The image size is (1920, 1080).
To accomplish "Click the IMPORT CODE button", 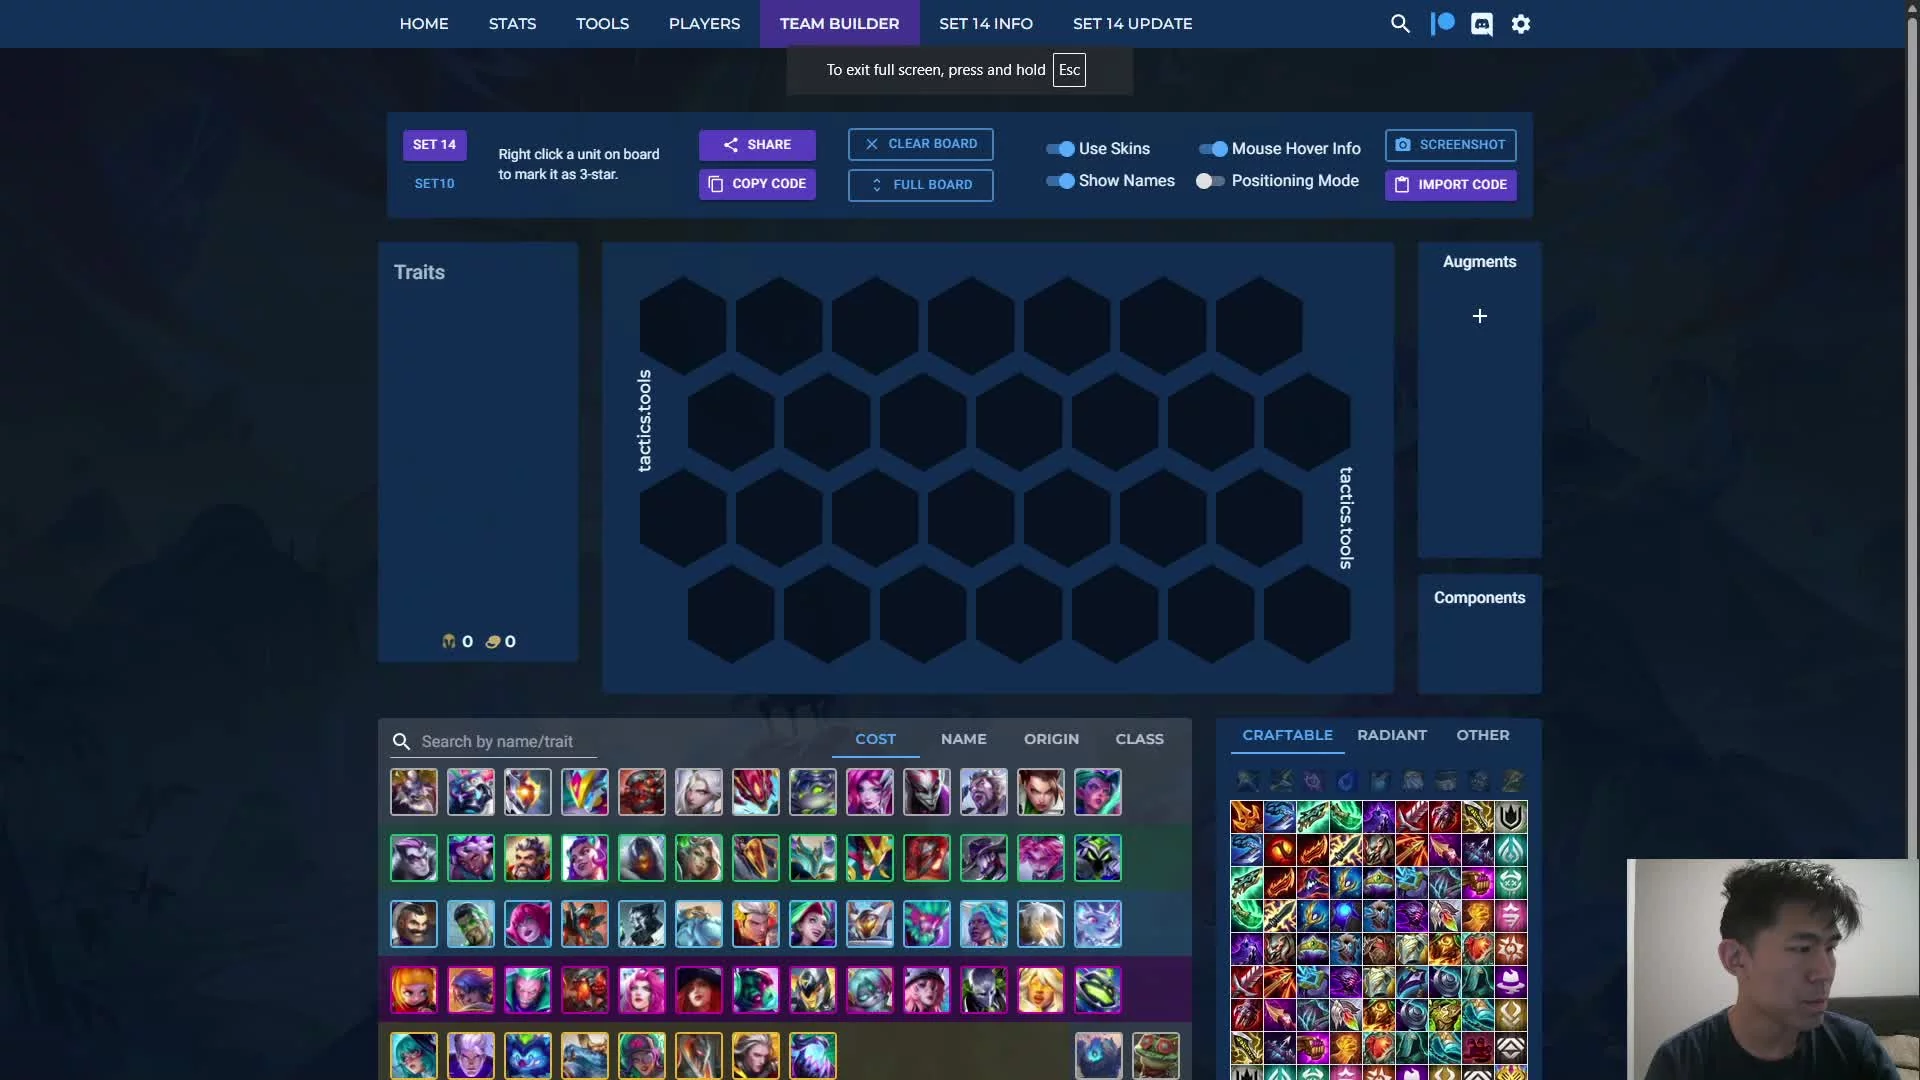I will click(x=1451, y=185).
